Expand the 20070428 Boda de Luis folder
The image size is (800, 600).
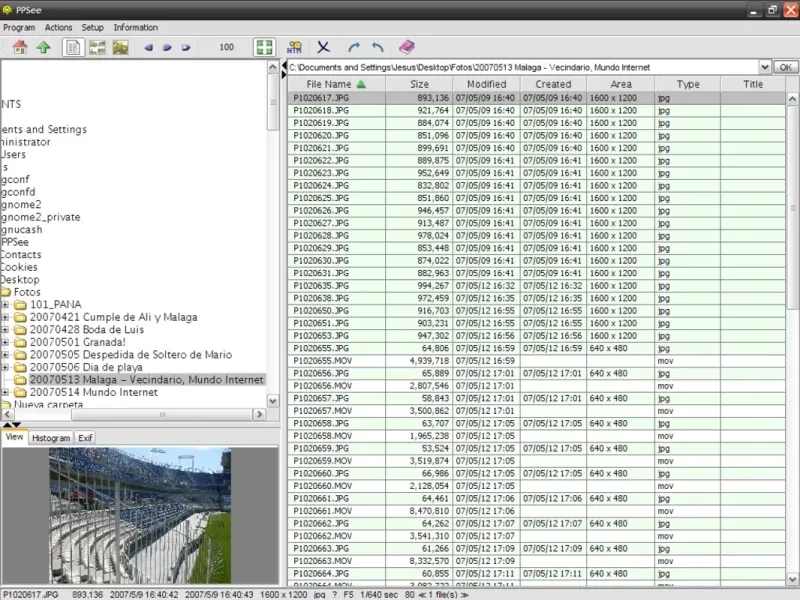pyautogui.click(x=5, y=330)
